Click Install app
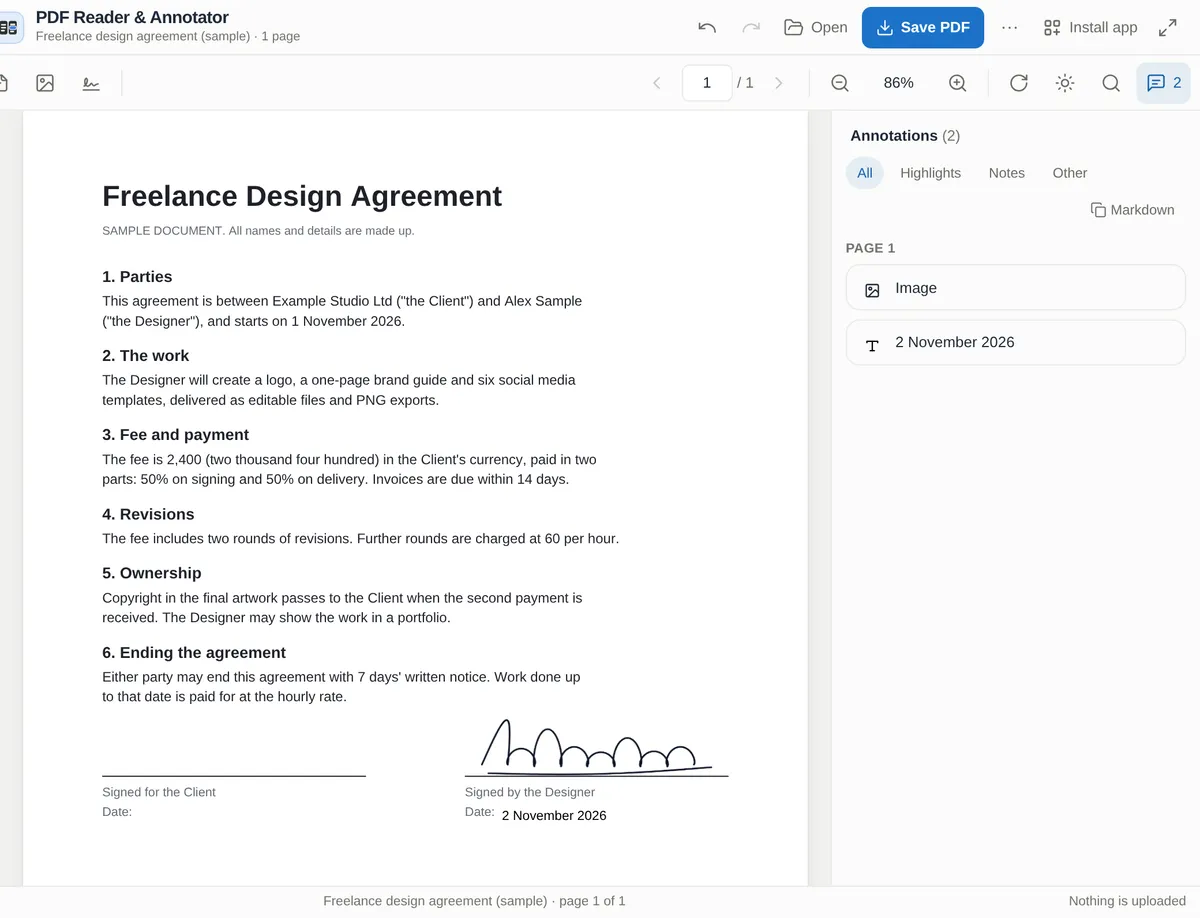The image size is (1200, 918). coord(1090,27)
